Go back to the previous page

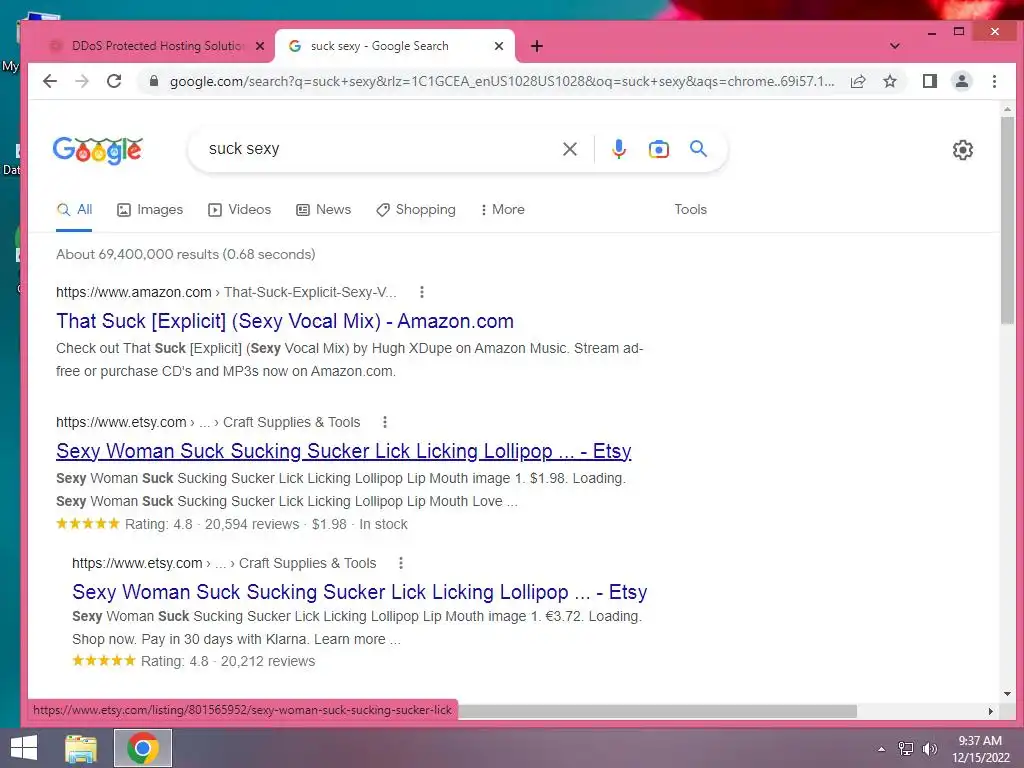50,81
